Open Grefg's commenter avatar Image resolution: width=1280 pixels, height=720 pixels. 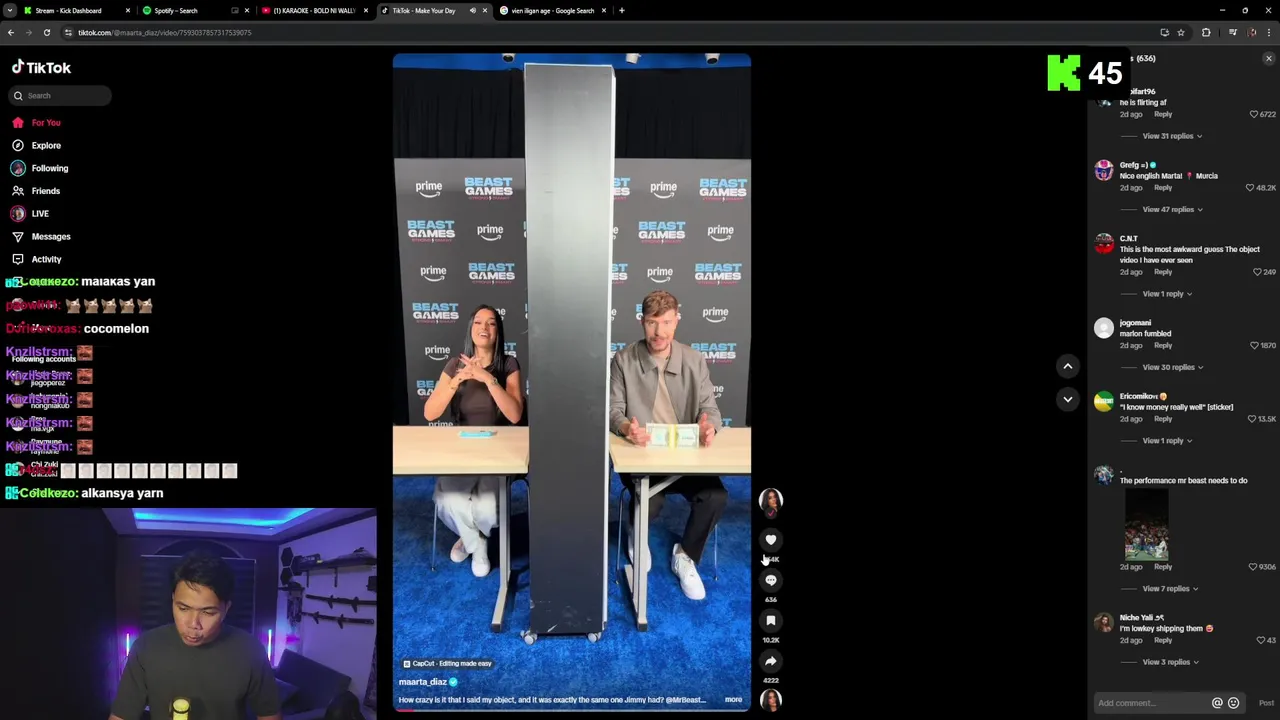click(1104, 171)
